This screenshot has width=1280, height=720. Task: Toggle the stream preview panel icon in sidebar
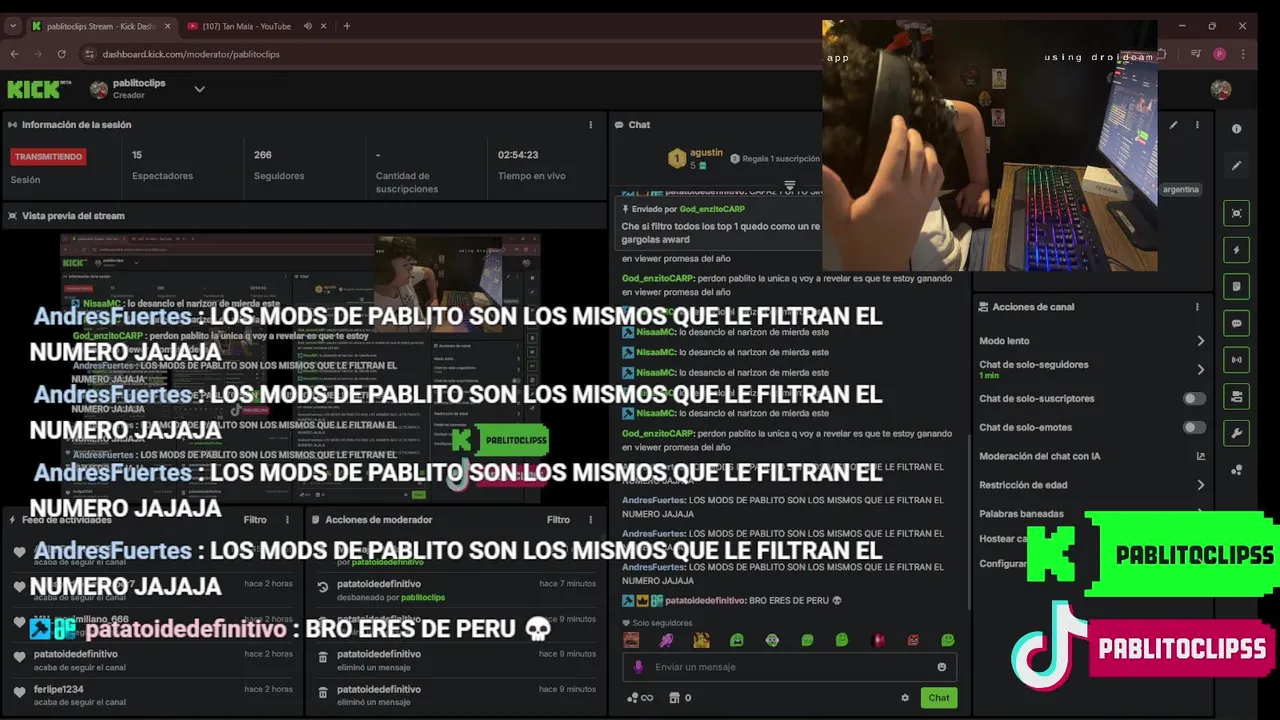[x=1237, y=213]
